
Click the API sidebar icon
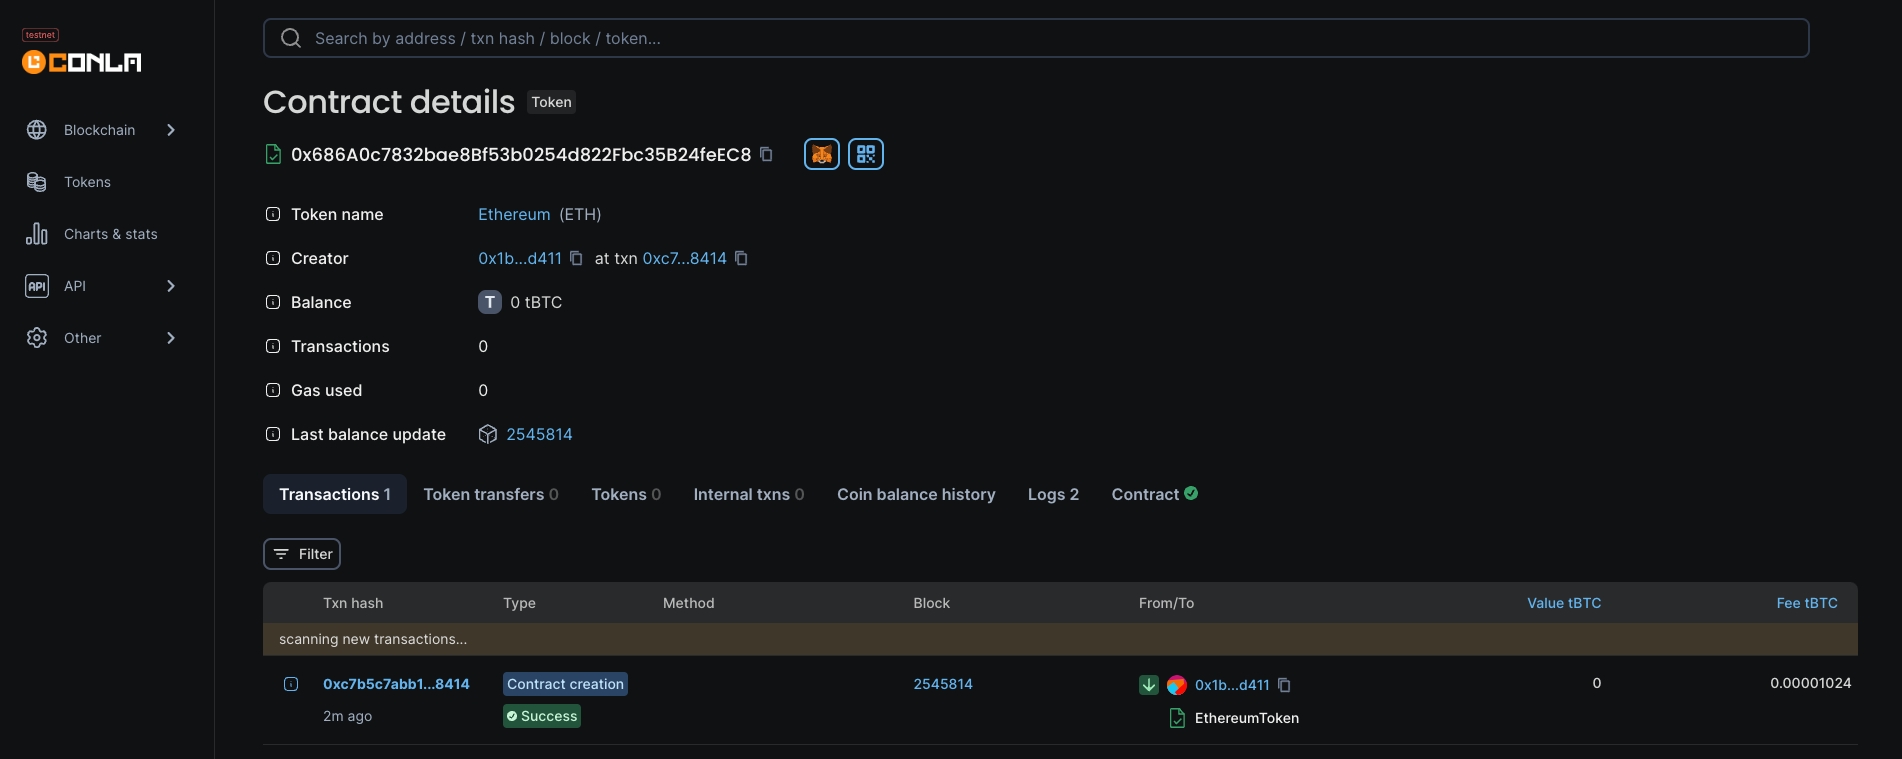coord(37,286)
